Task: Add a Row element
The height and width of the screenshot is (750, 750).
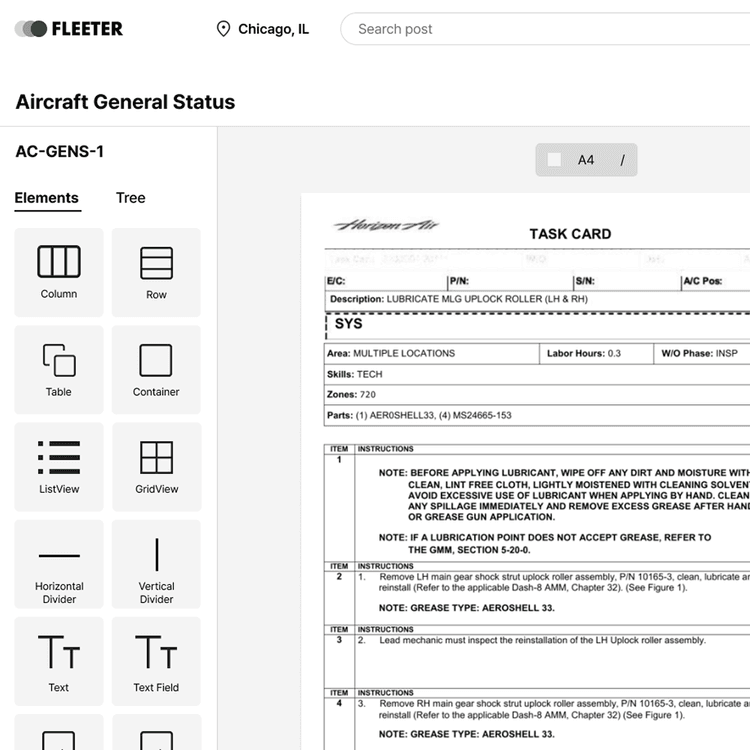Action: (x=156, y=271)
